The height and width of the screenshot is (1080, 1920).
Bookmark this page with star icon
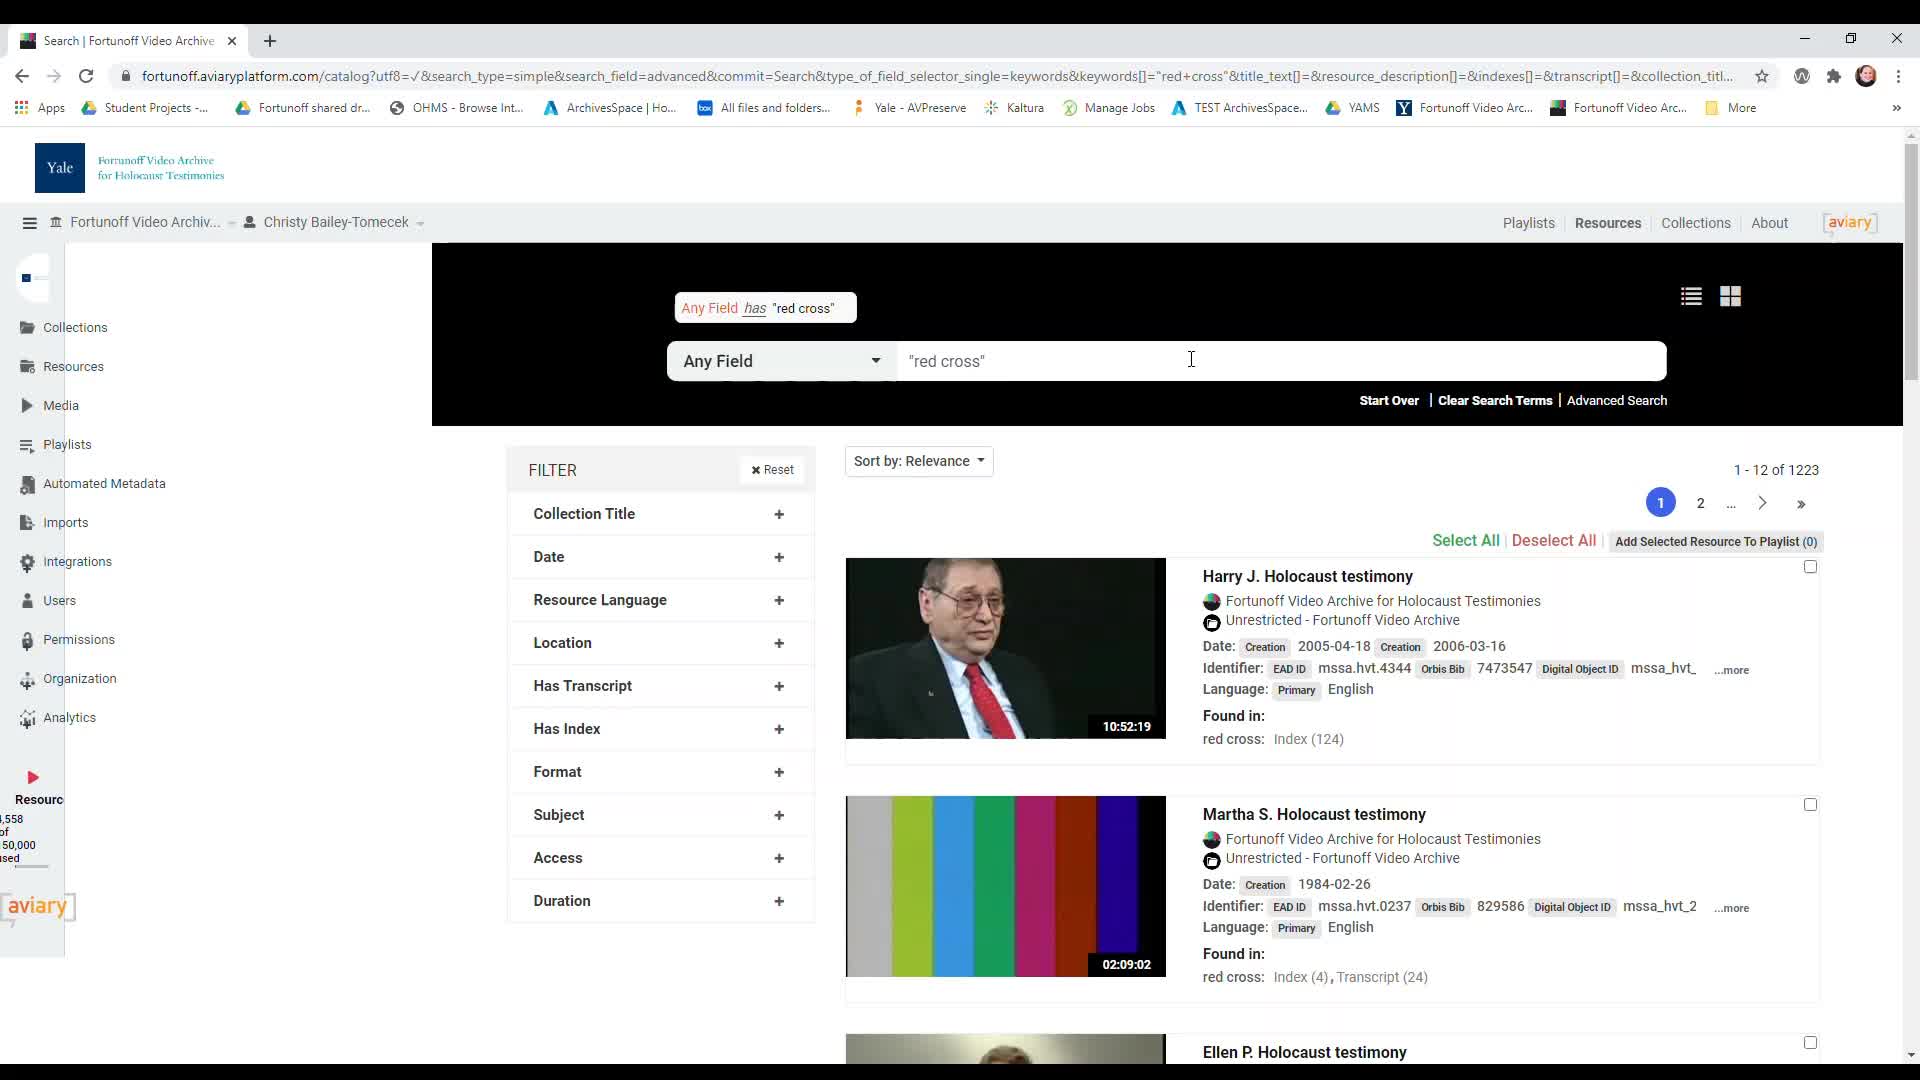point(1762,76)
